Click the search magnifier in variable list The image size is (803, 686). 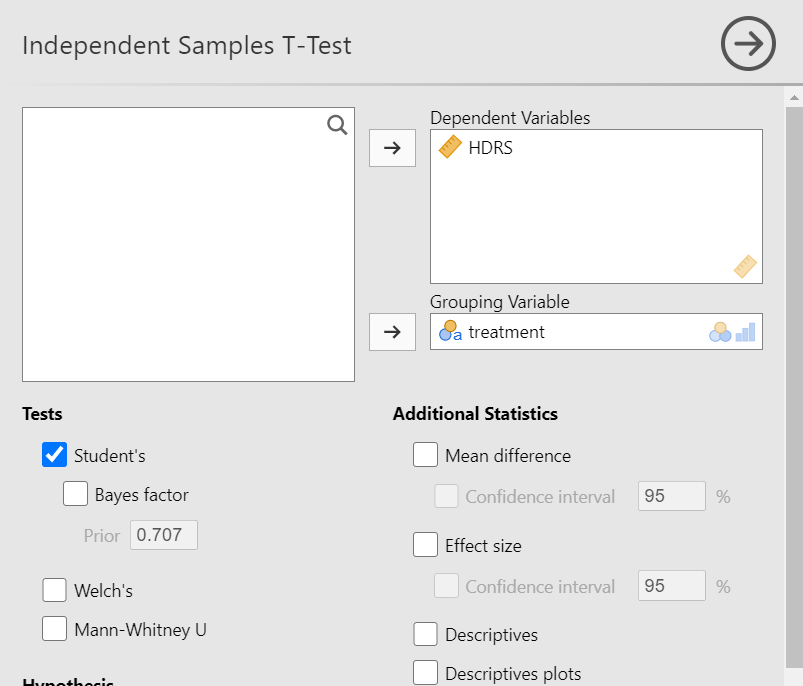pos(337,124)
